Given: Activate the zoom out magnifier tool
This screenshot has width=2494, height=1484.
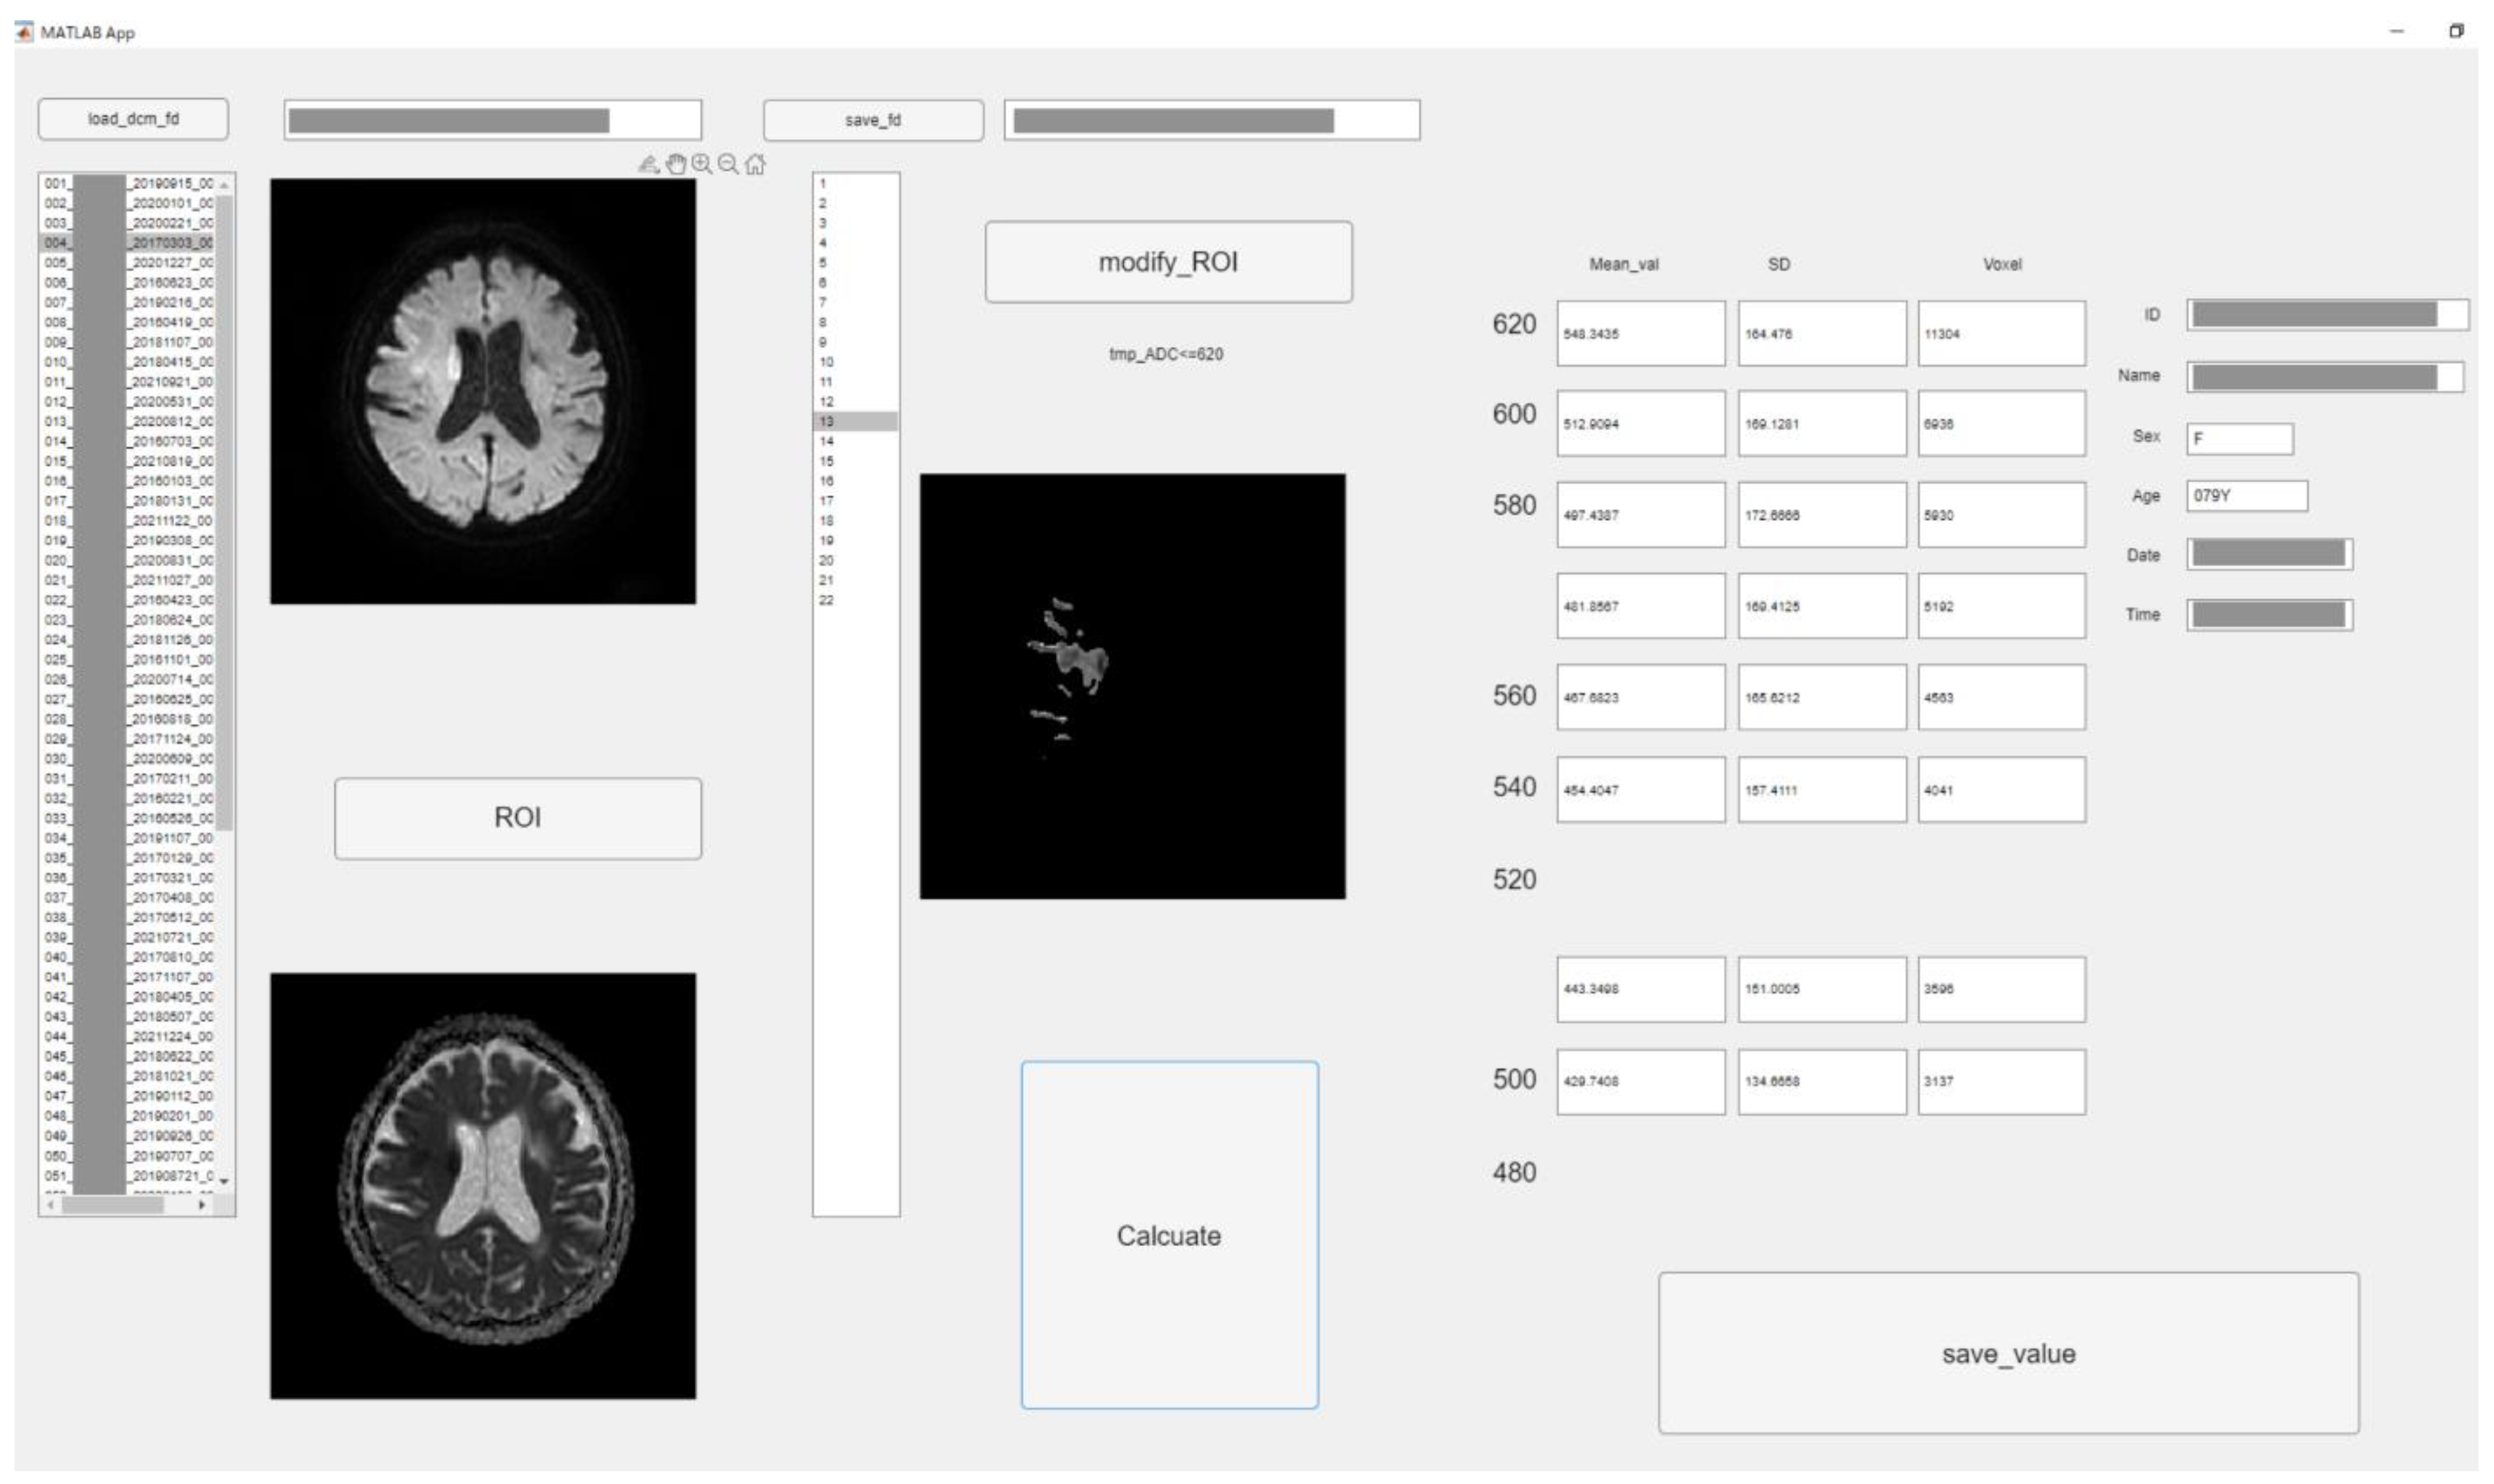Looking at the screenshot, I should (x=727, y=165).
